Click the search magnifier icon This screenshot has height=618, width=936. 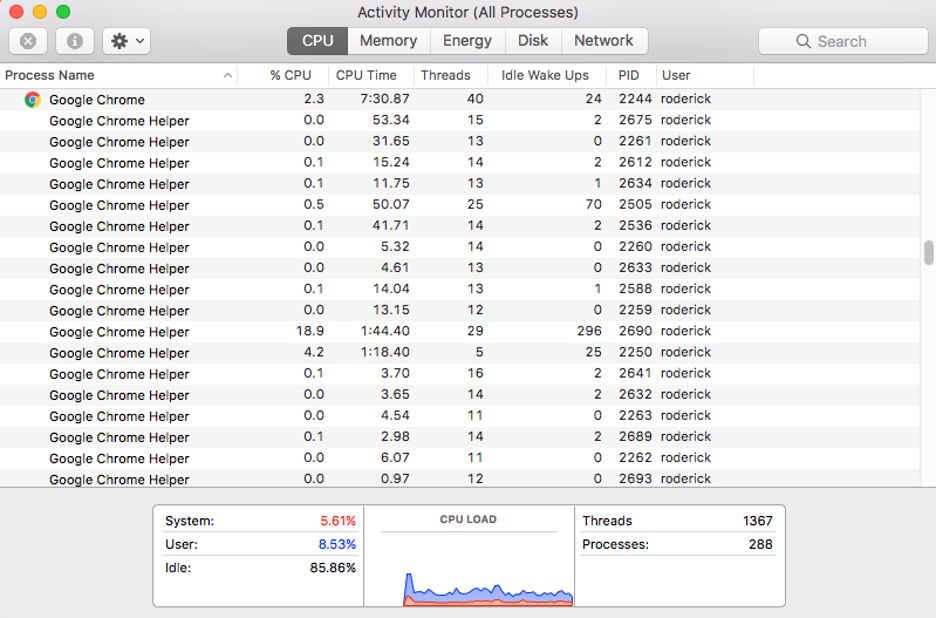[803, 41]
